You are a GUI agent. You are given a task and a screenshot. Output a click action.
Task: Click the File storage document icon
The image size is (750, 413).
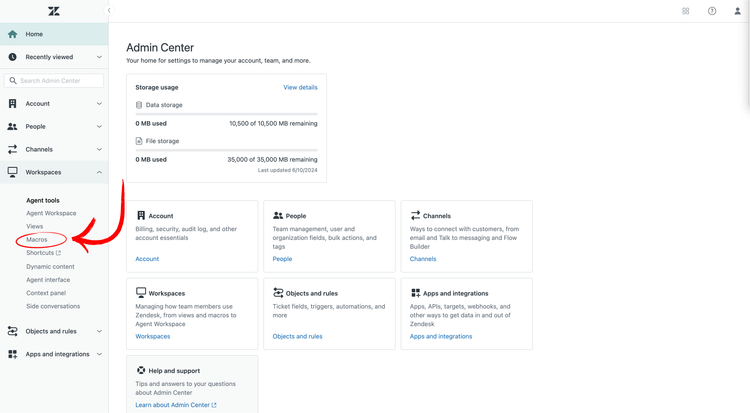[x=139, y=141]
